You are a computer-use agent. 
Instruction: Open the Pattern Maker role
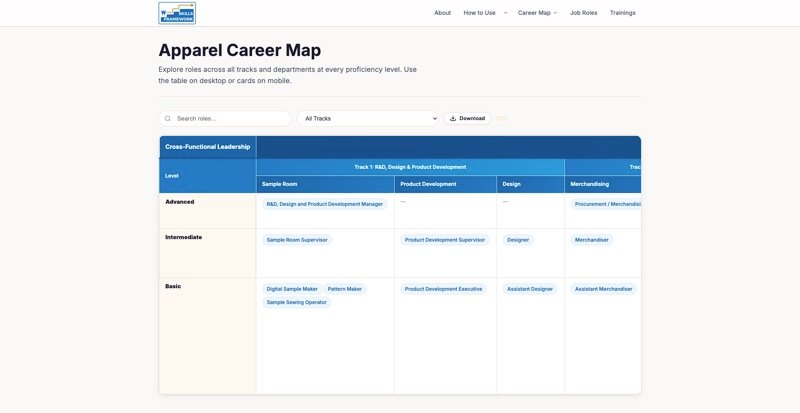[345, 289]
